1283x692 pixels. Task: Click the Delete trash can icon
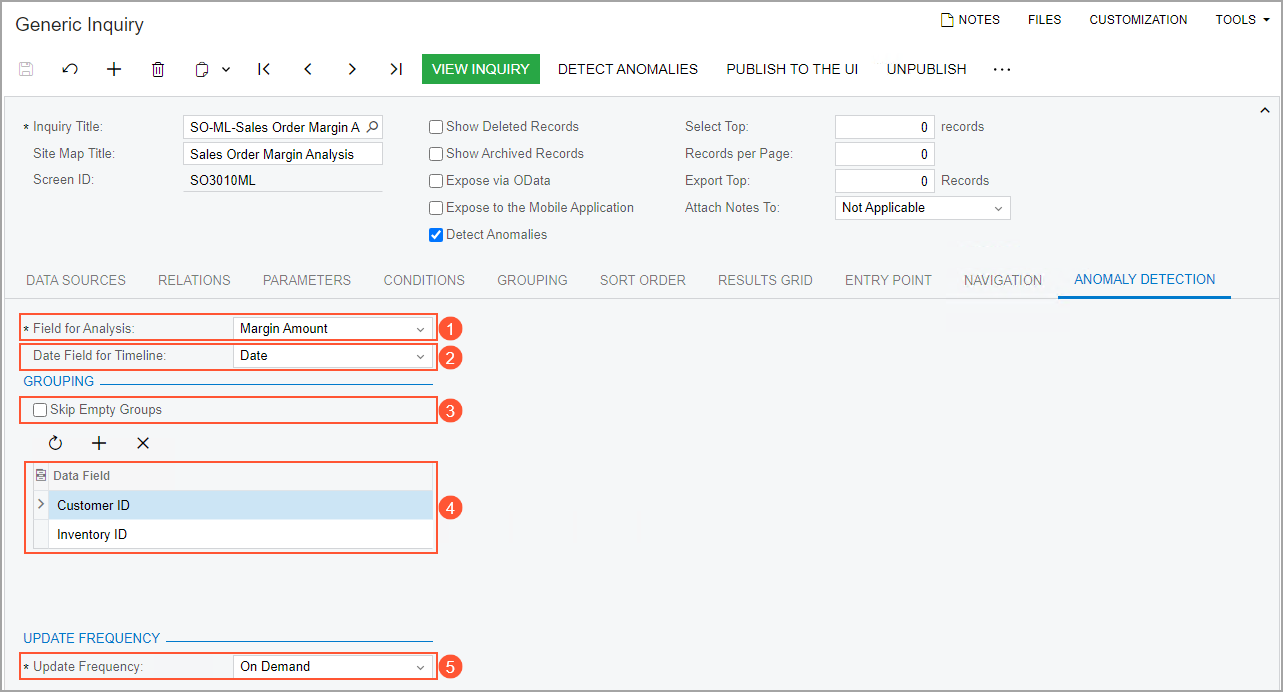coord(158,69)
